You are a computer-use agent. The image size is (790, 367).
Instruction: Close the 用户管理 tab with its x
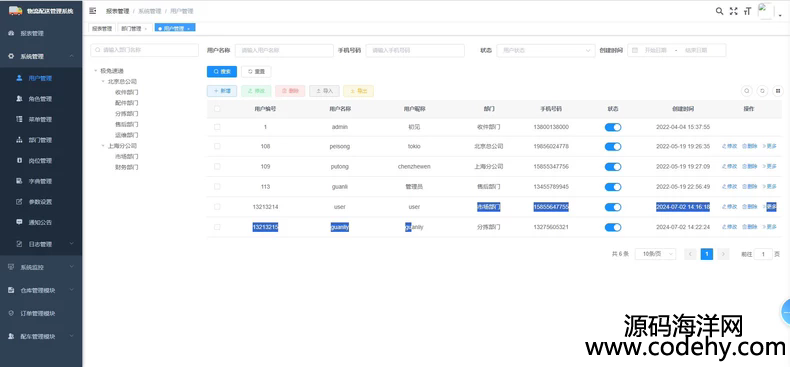coord(188,29)
